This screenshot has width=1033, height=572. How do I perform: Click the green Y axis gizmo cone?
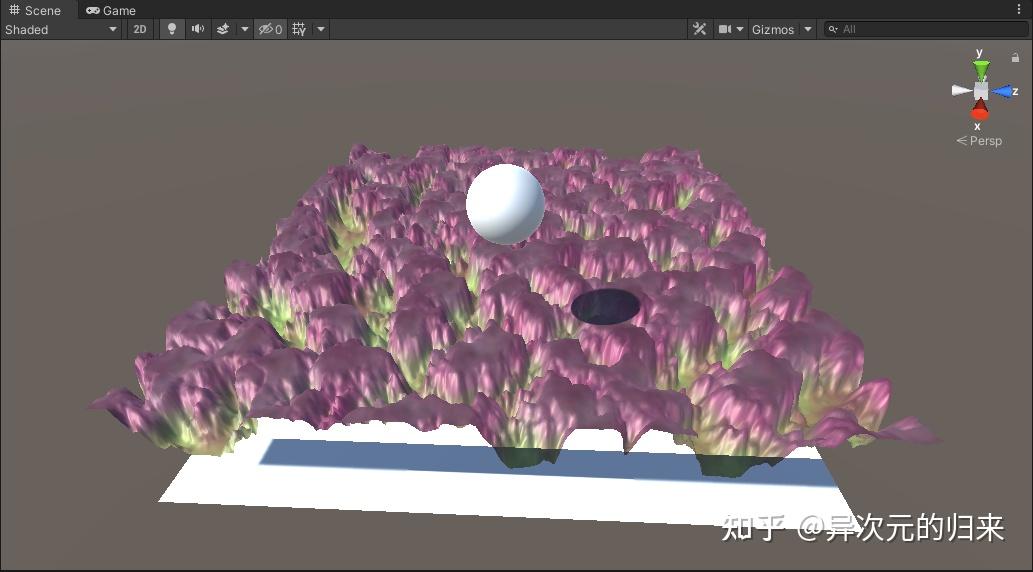[981, 70]
